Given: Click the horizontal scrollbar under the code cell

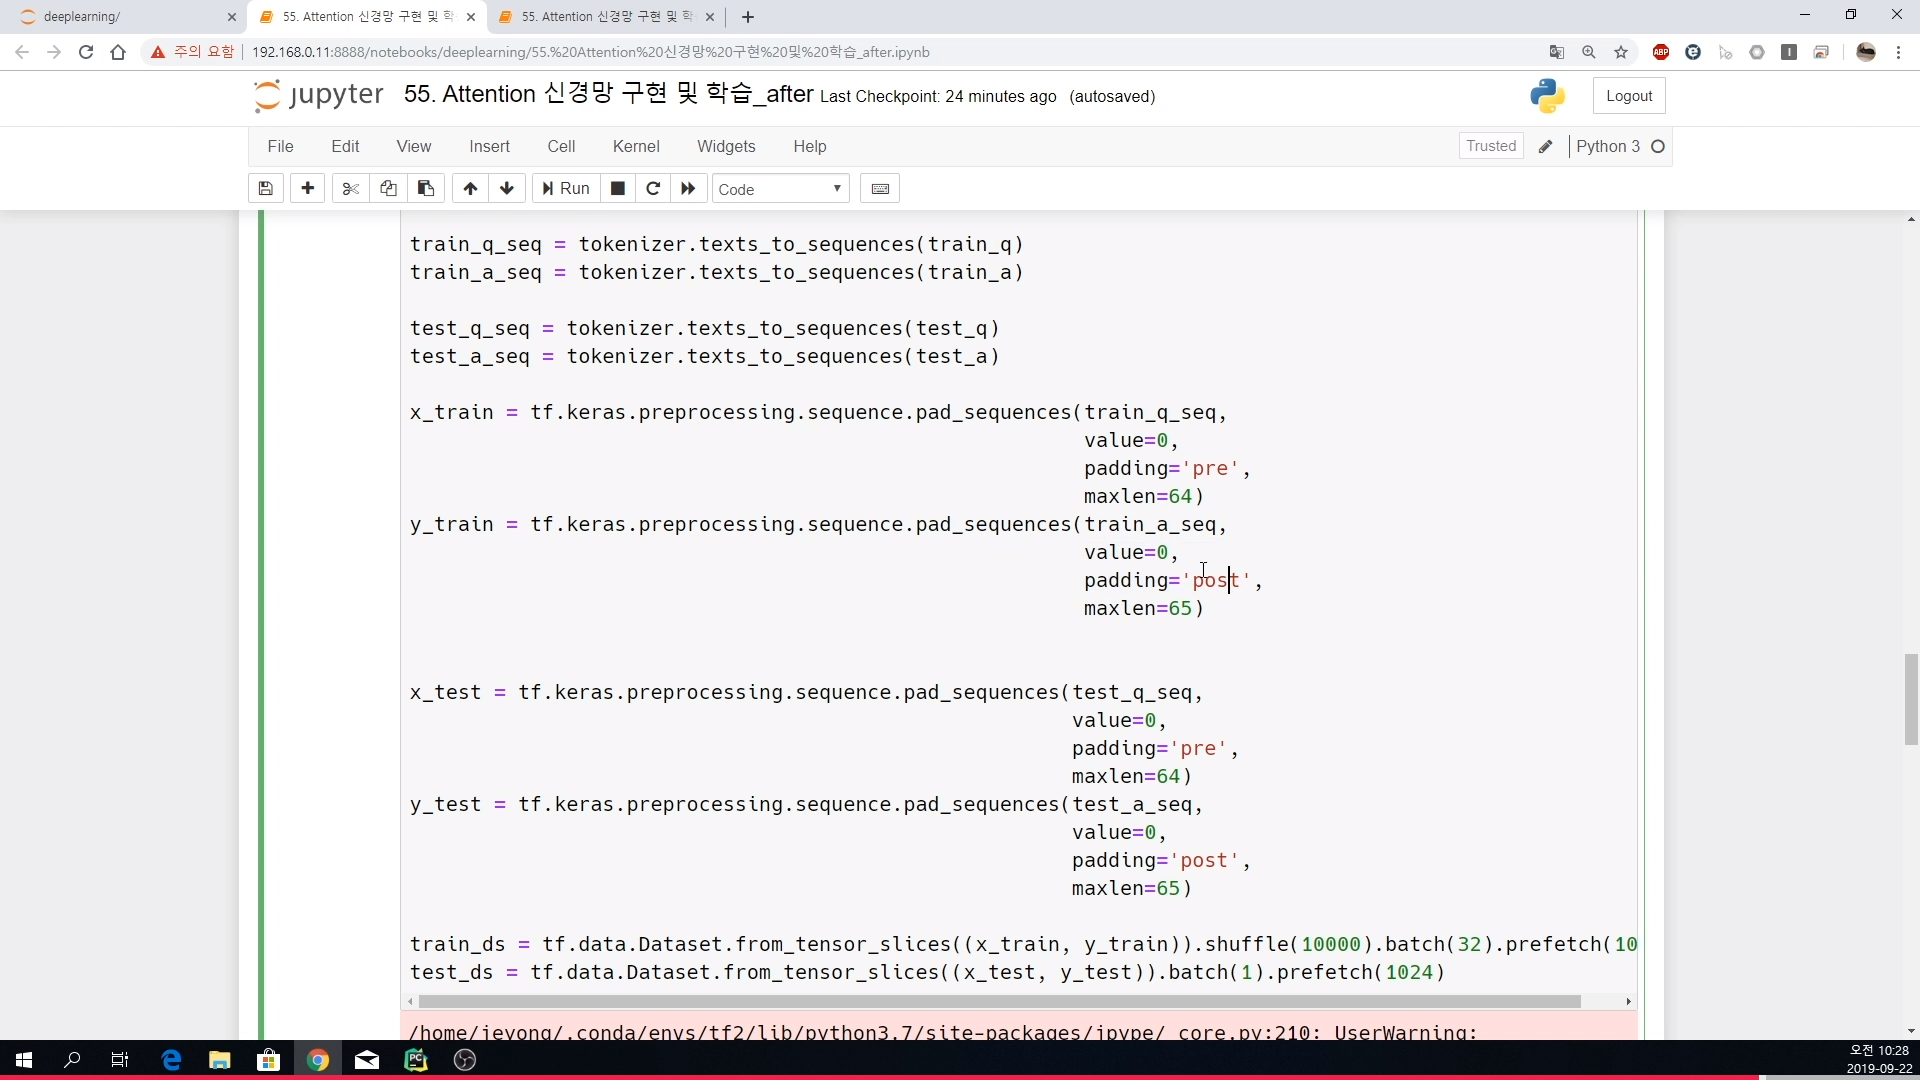Looking at the screenshot, I should [1000, 1001].
